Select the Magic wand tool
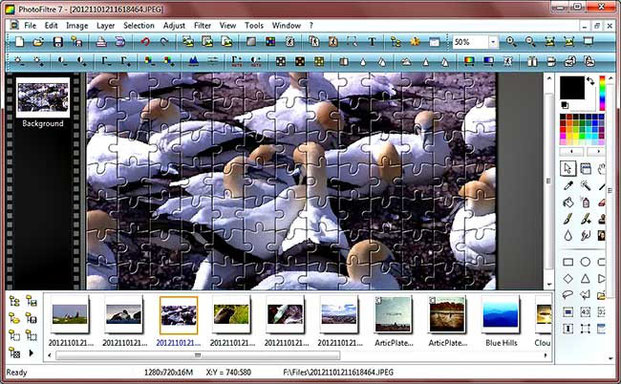 585,185
